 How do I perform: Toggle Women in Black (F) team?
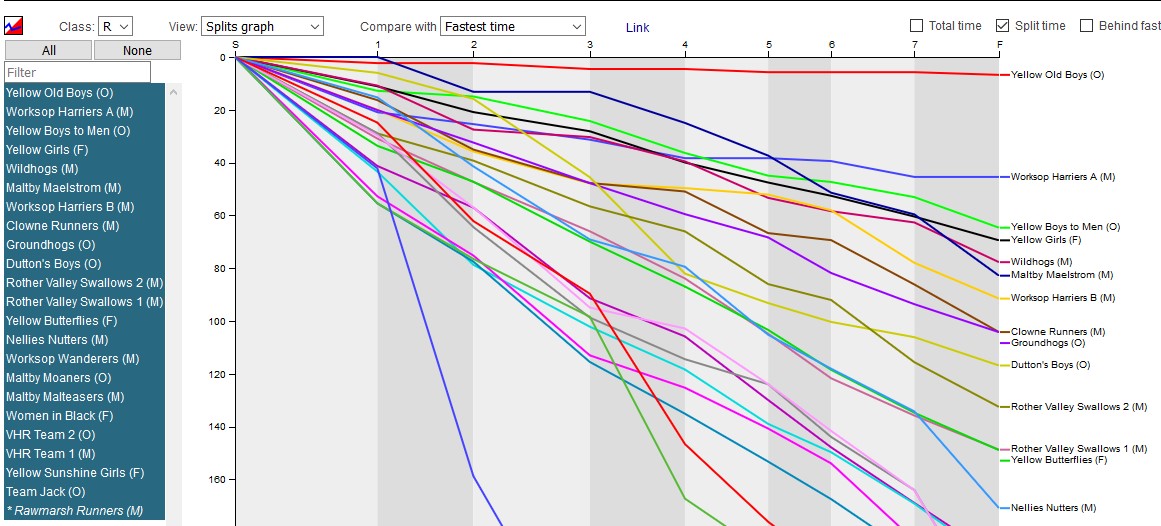(59, 416)
